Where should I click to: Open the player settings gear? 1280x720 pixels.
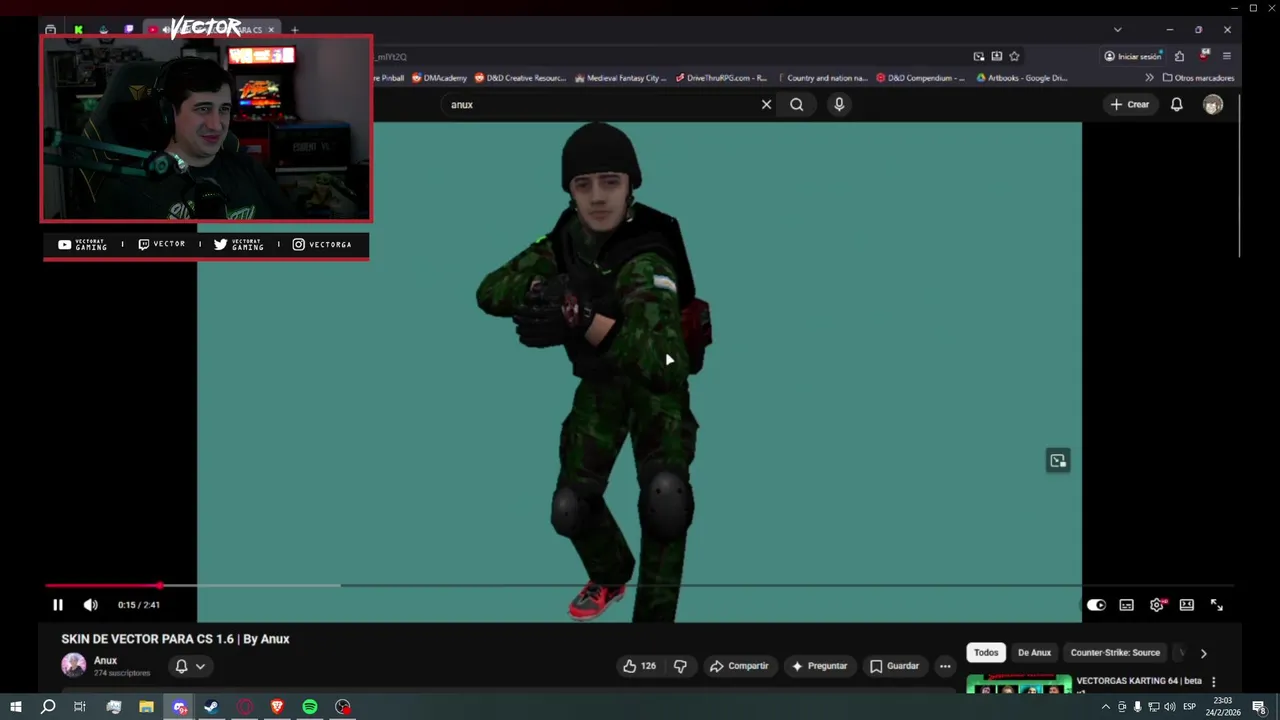coord(1157,605)
